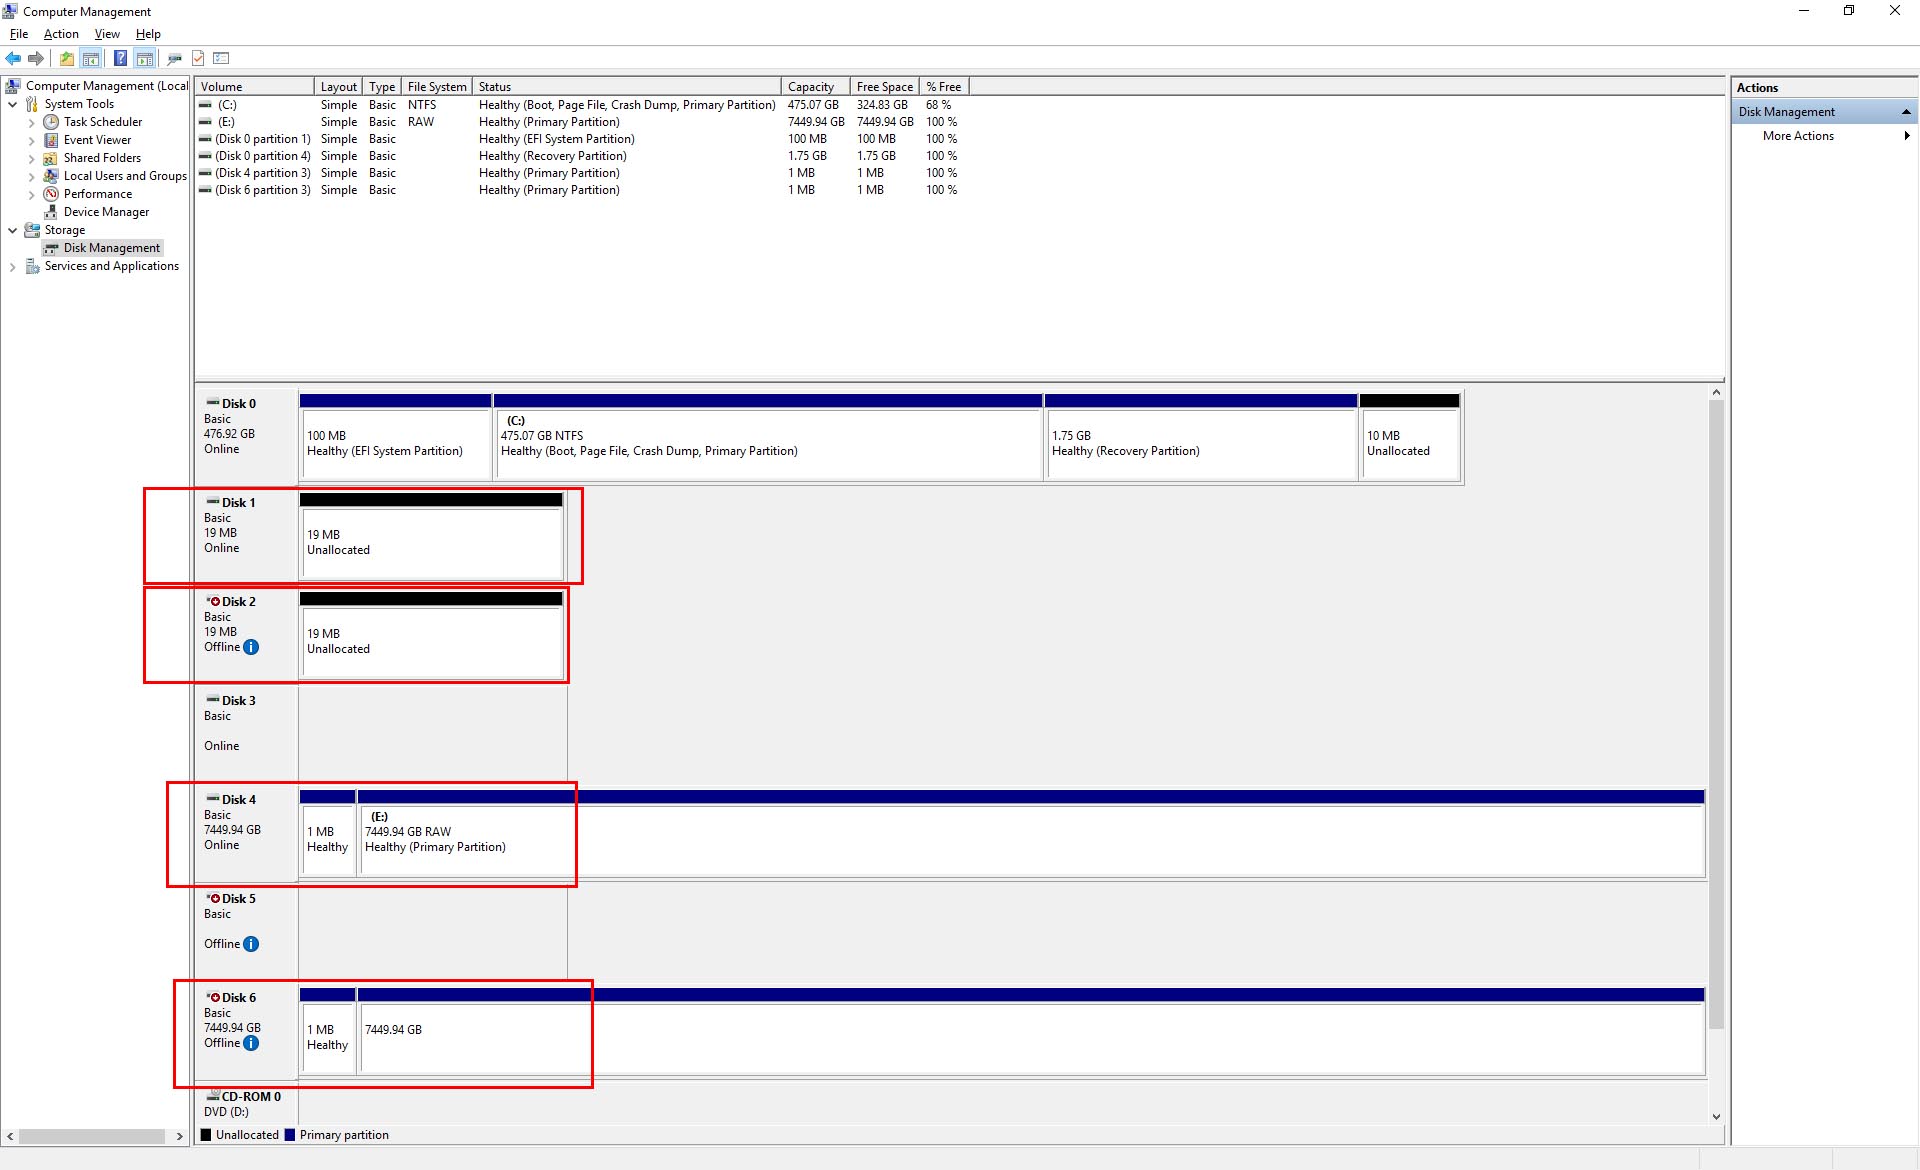
Task: Click Disk 6 offline info icon
Action: click(251, 1043)
